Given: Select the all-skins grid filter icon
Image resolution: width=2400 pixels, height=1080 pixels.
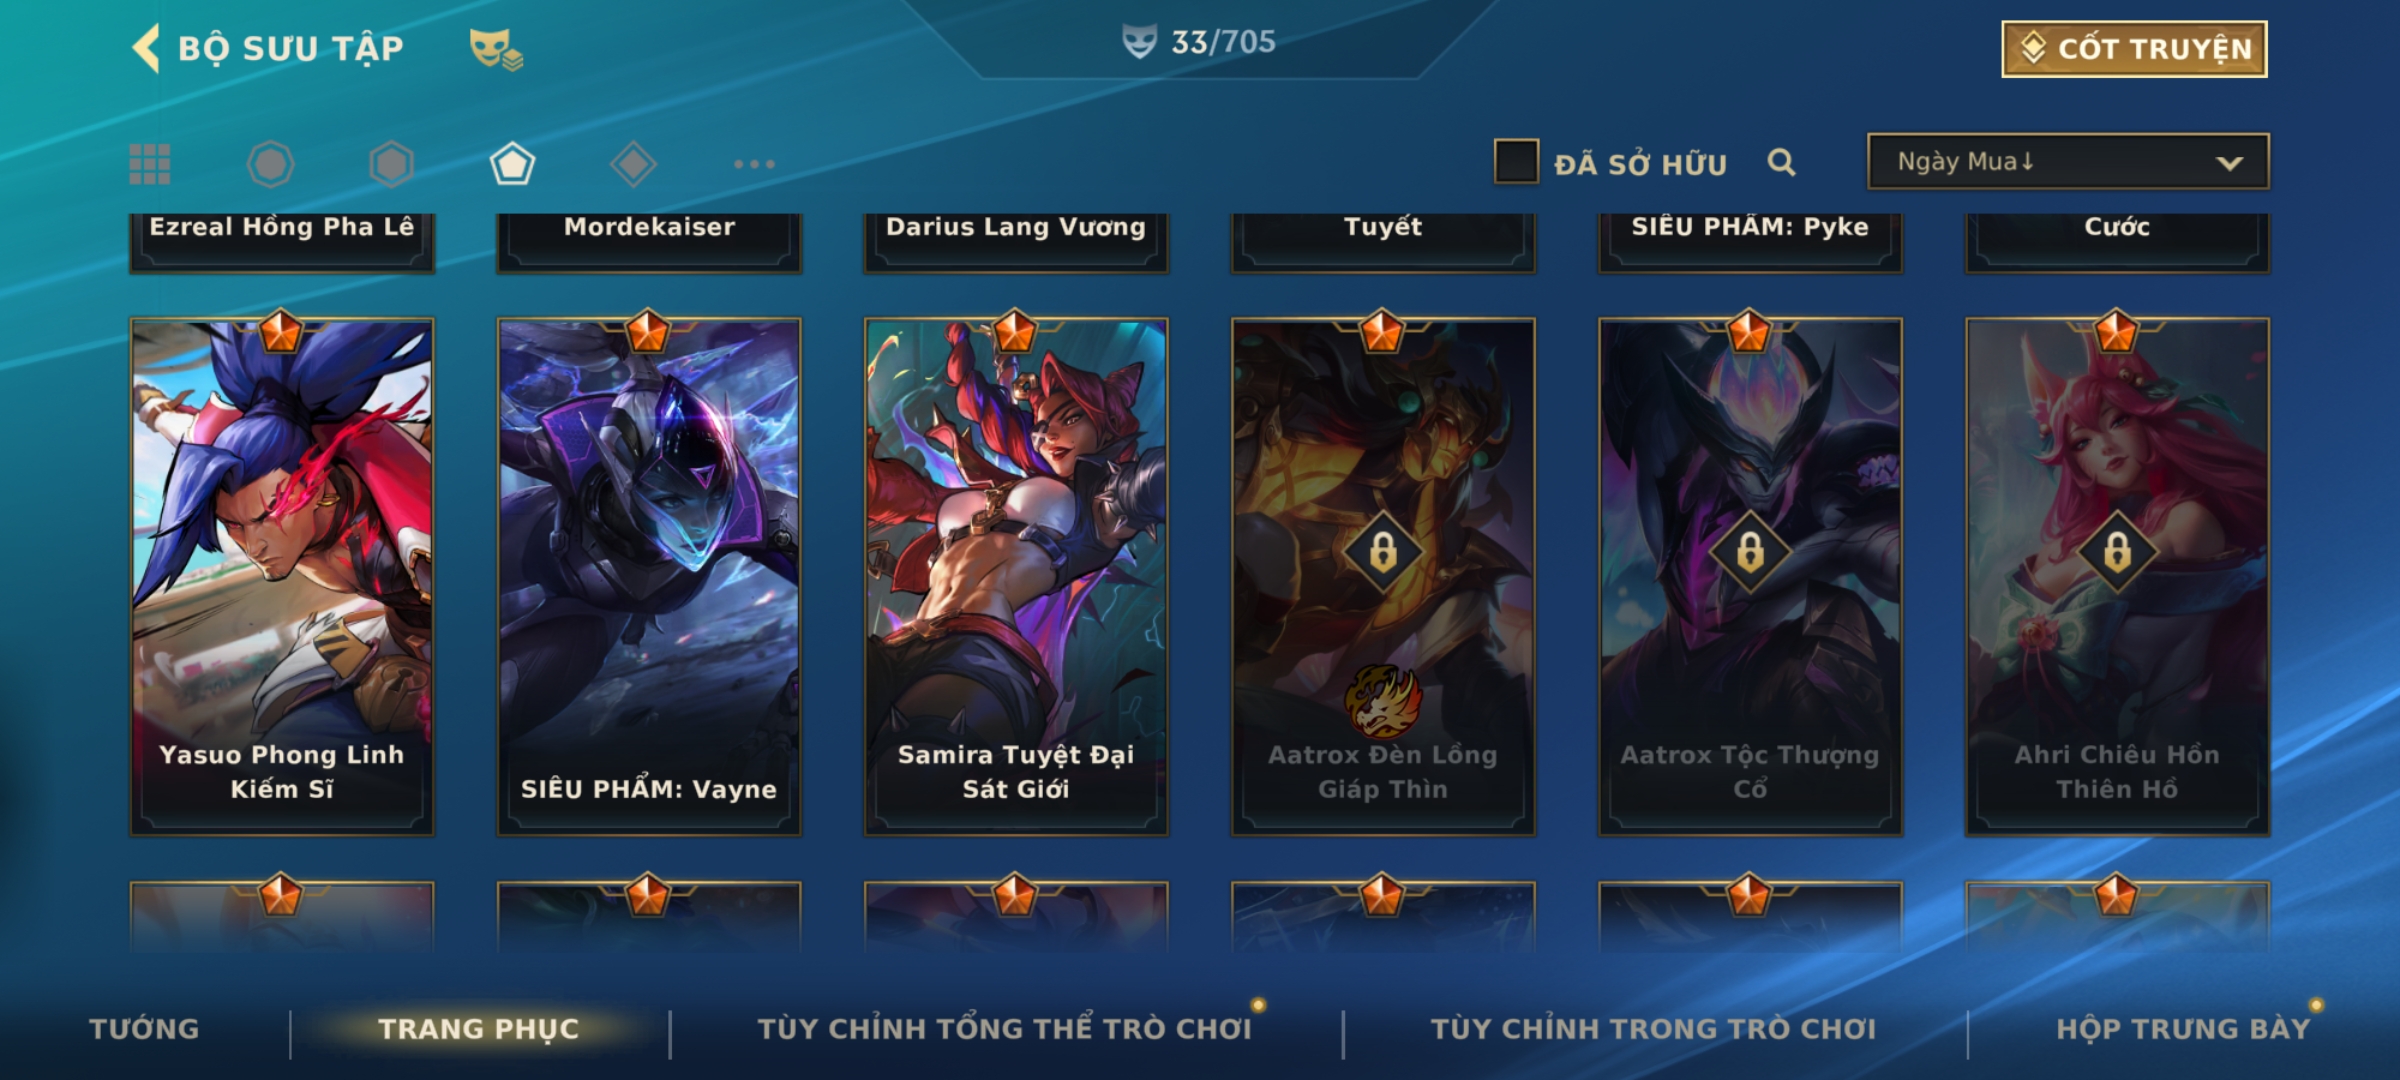Looking at the screenshot, I should [x=150, y=164].
